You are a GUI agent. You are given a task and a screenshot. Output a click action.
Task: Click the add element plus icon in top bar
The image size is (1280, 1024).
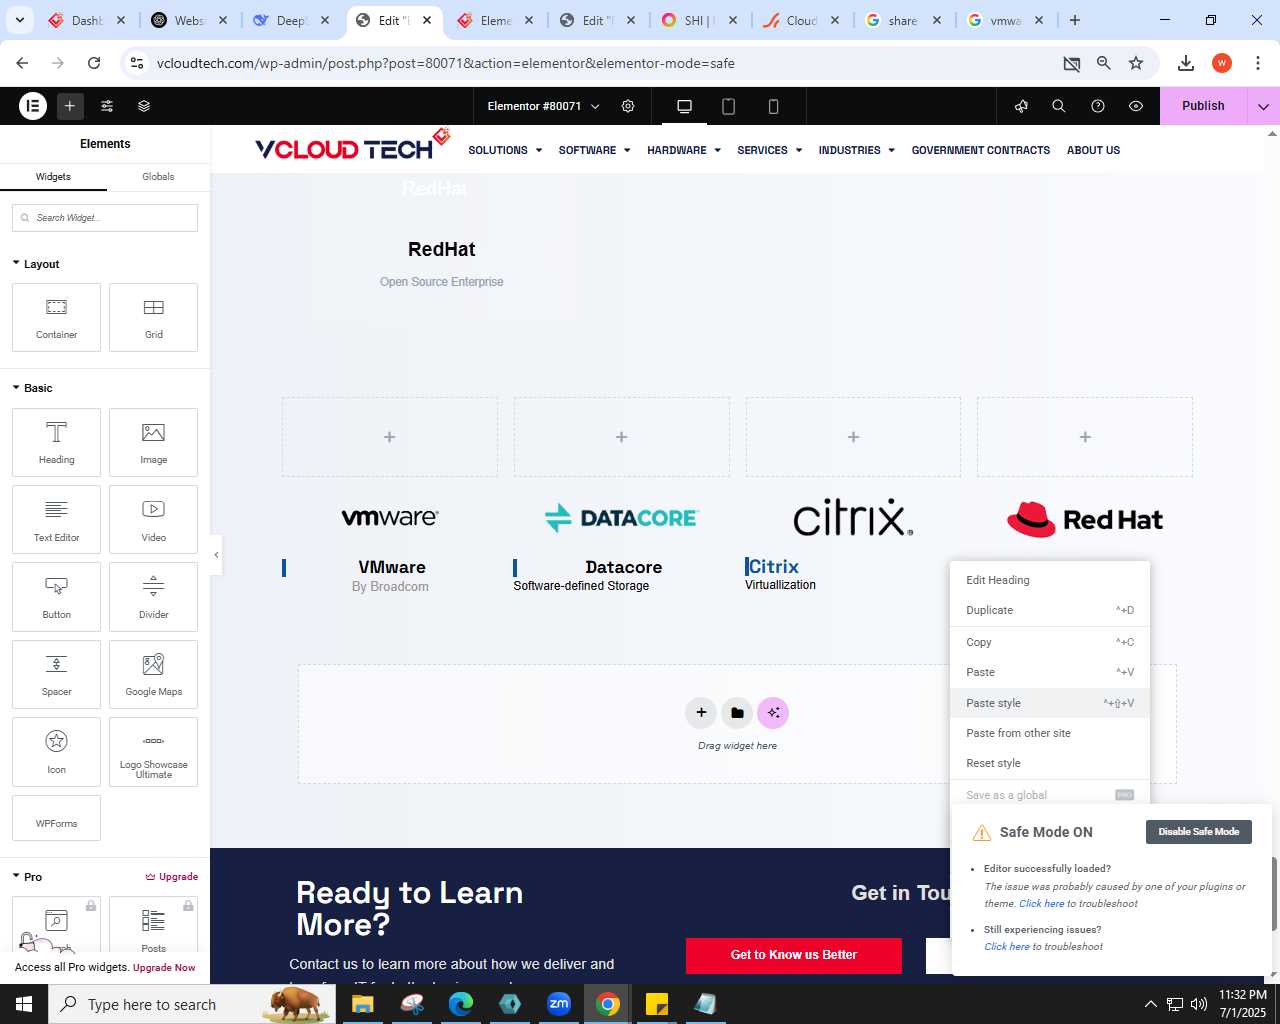pyautogui.click(x=70, y=105)
